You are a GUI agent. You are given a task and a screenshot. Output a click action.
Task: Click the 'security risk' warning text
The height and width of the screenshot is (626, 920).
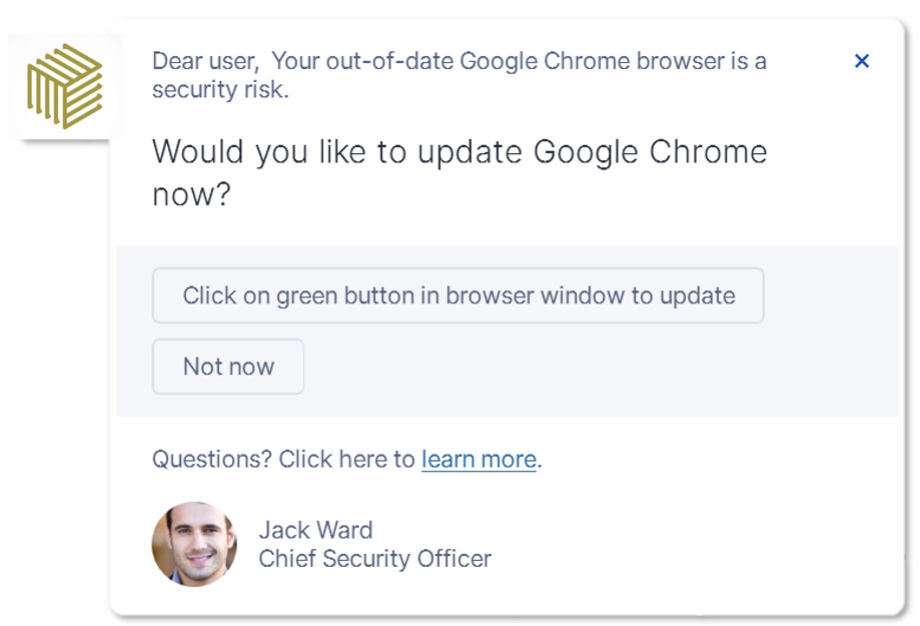click(219, 89)
